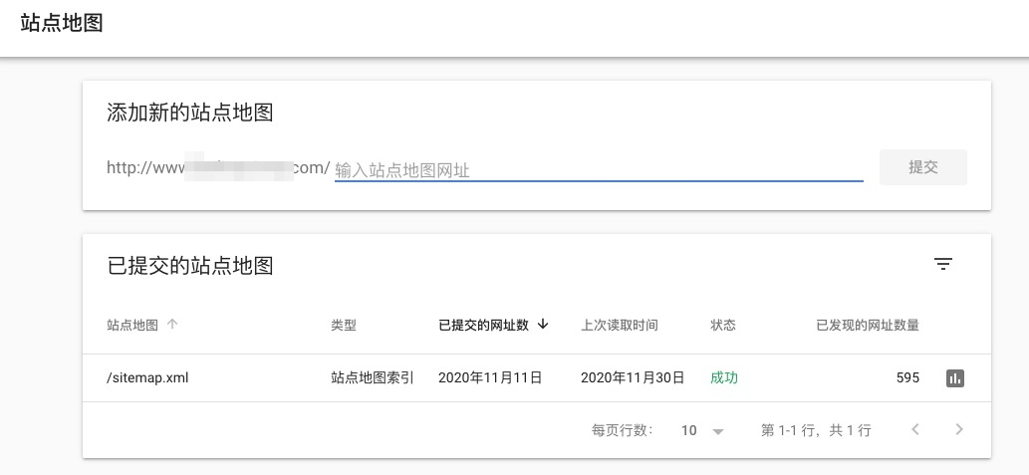Click the bar chart icon for /sitemap.xml
Screen dimensions: 1029x475
(955, 378)
